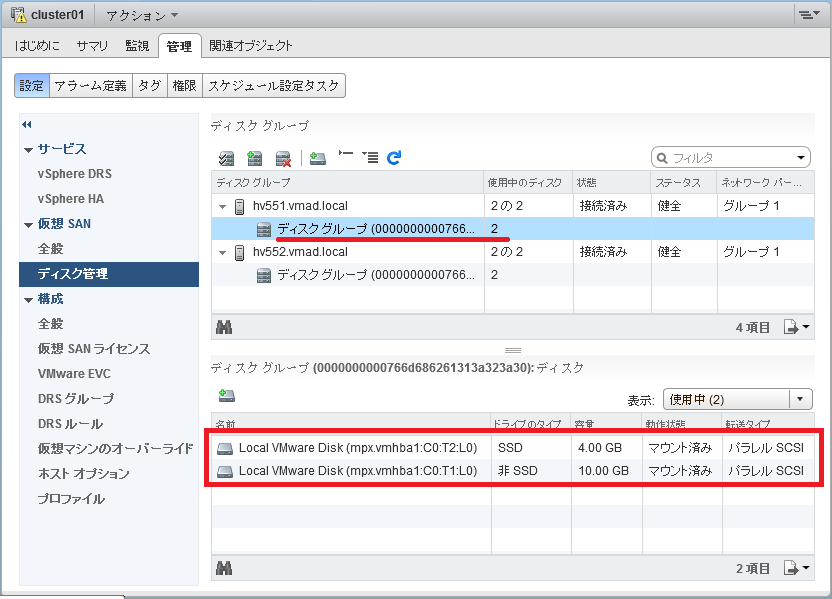Click the disk icon for mpx.vmhba1:C0:T1:L0
832x599 pixels.
(x=225, y=471)
